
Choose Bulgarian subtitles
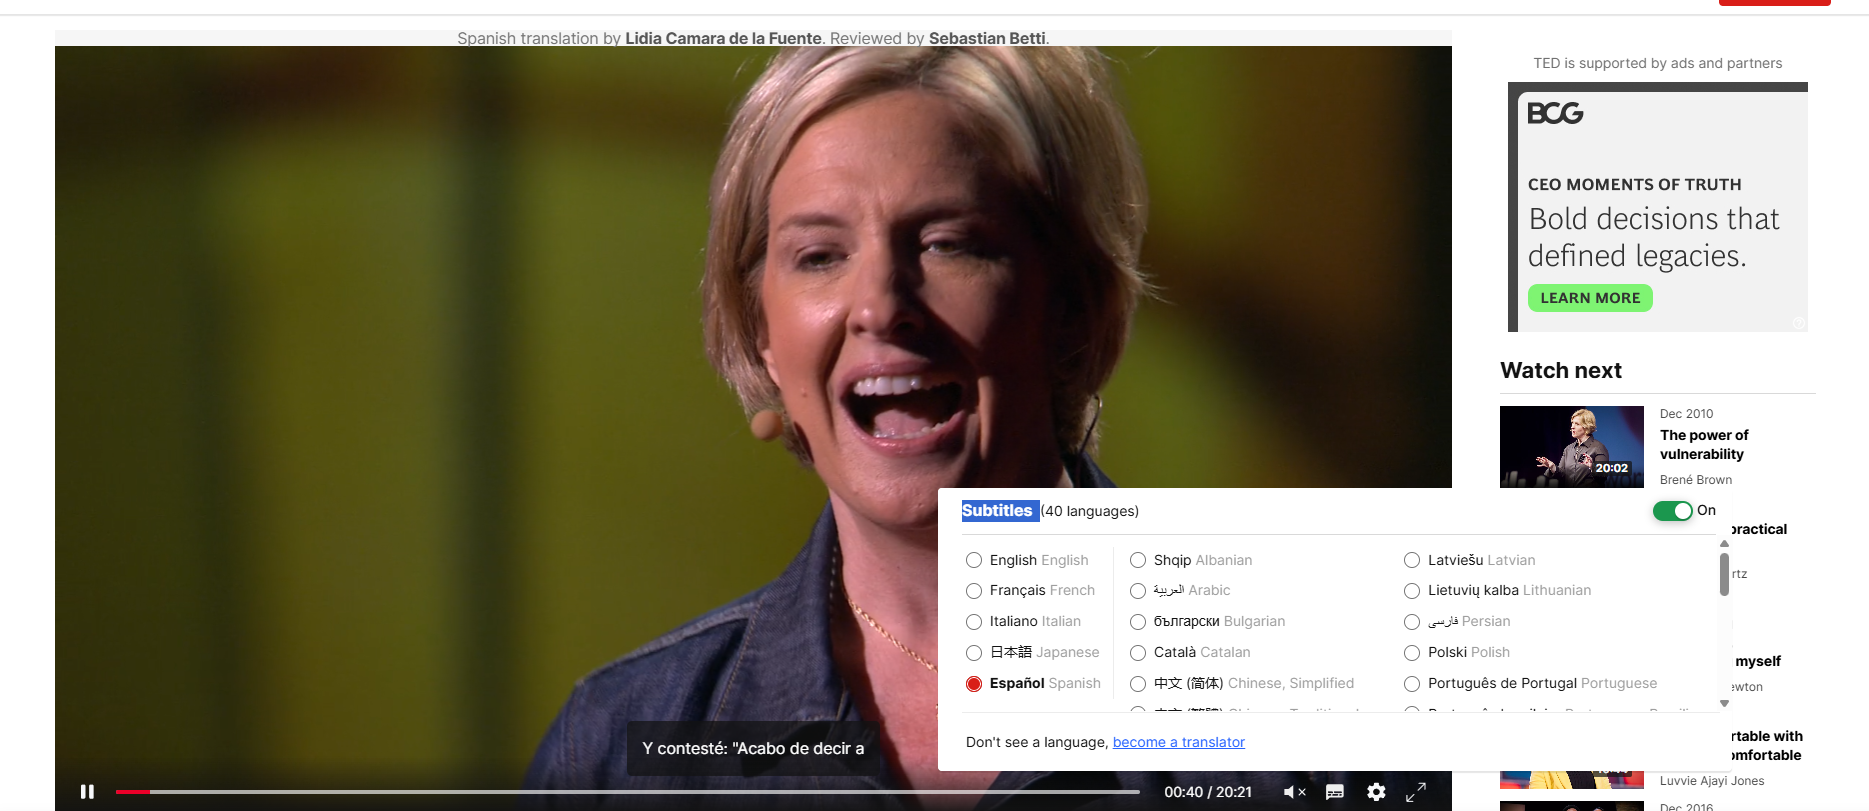coord(1138,622)
